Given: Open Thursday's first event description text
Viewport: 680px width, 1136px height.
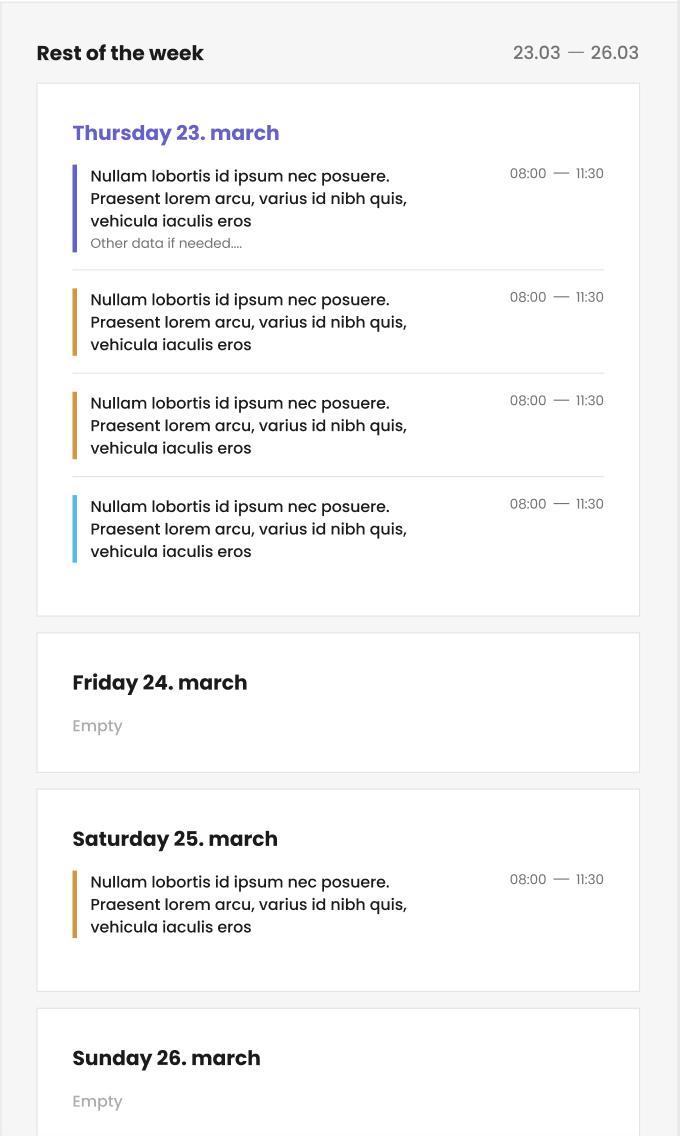Looking at the screenshot, I should 248,198.
